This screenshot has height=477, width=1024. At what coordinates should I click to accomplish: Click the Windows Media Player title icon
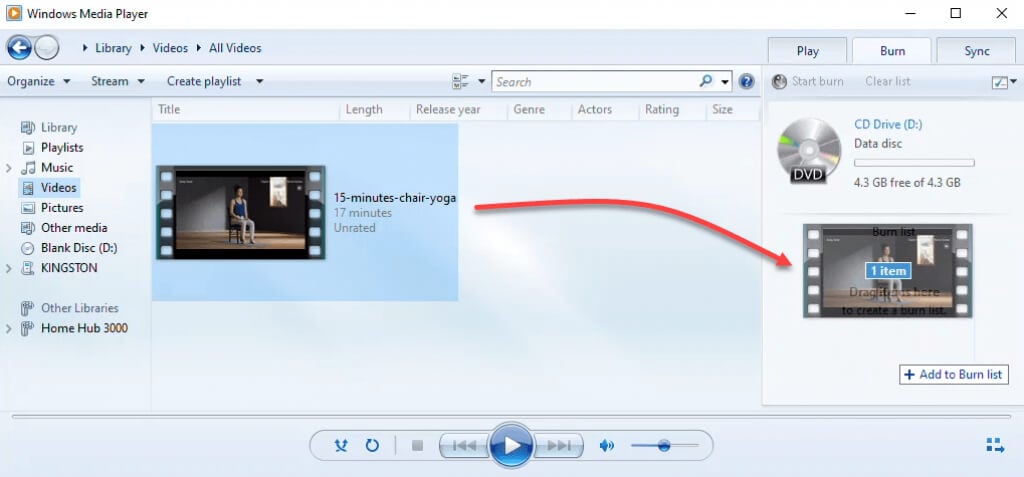(13, 13)
